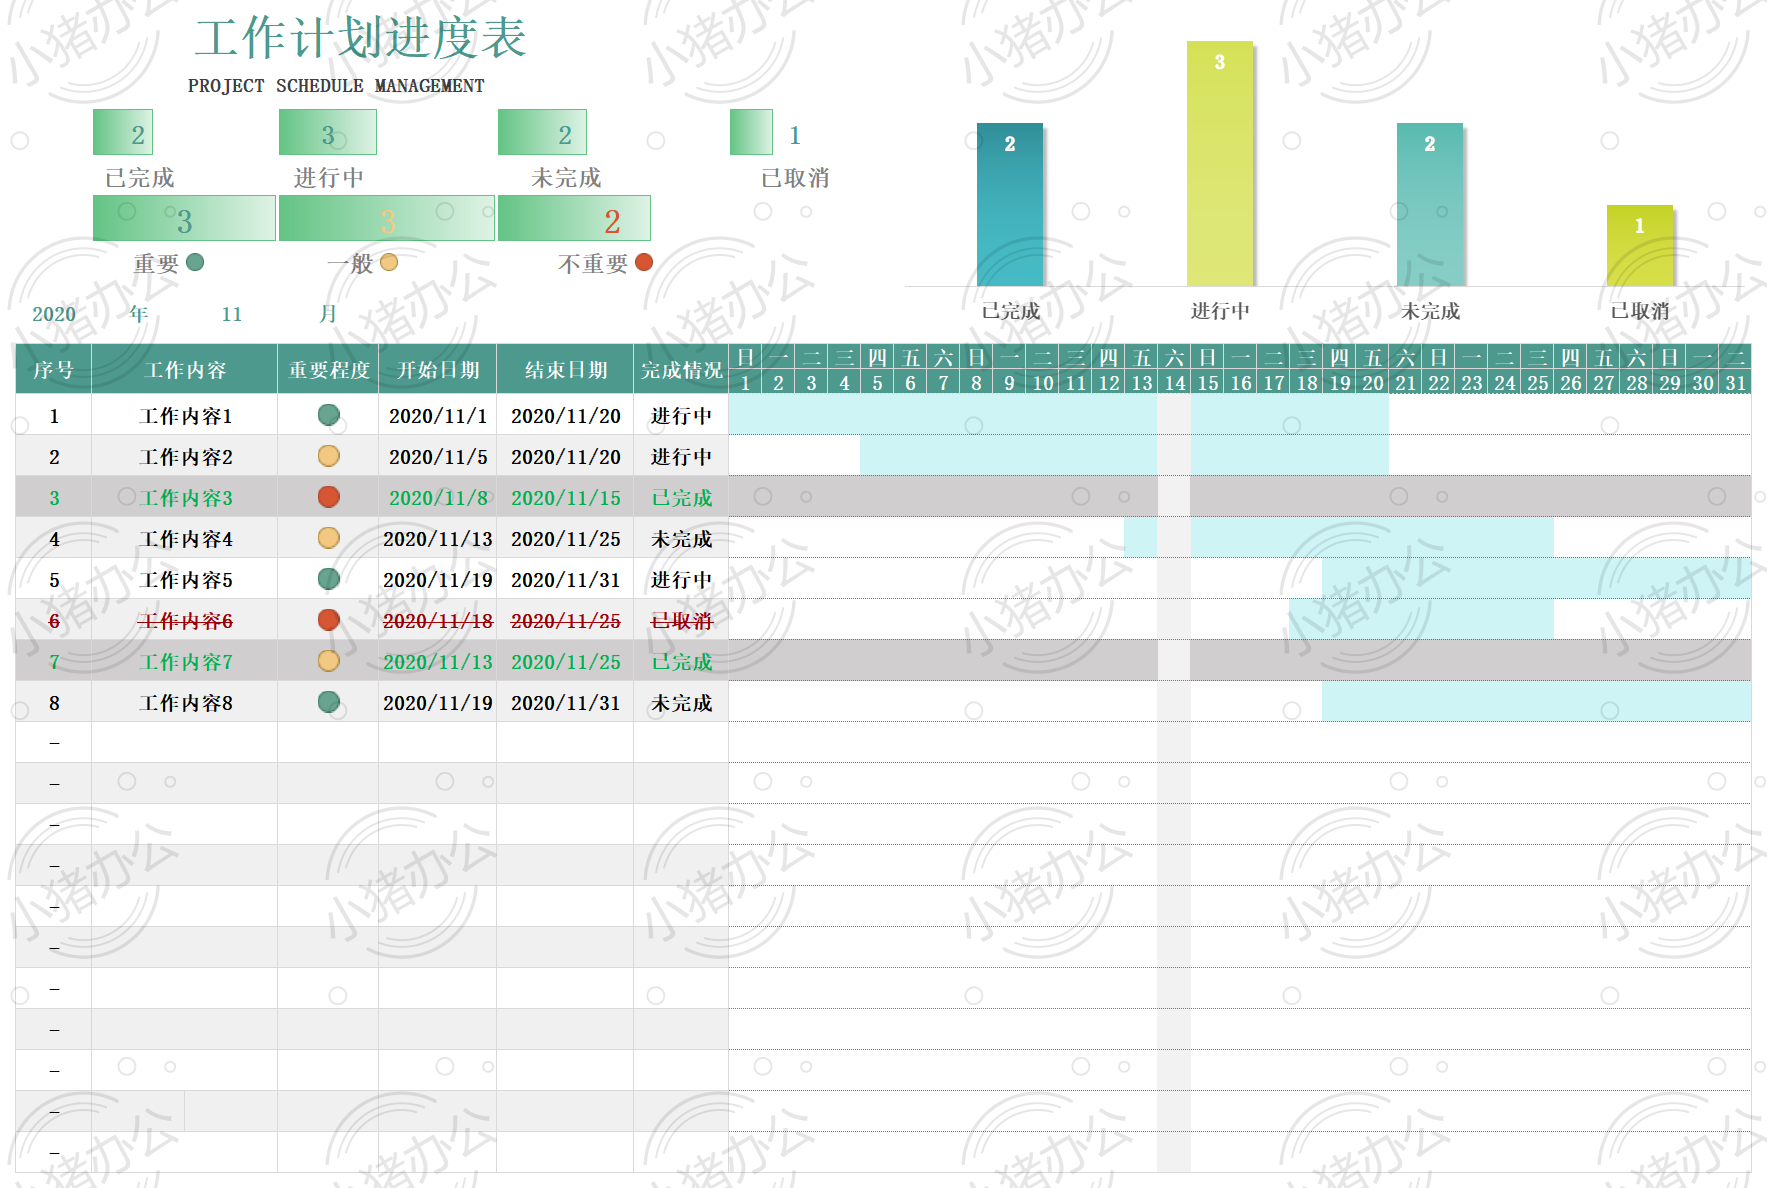Click the Gantt bar for 工作内容5
1767x1188 pixels.
[x=1536, y=579]
